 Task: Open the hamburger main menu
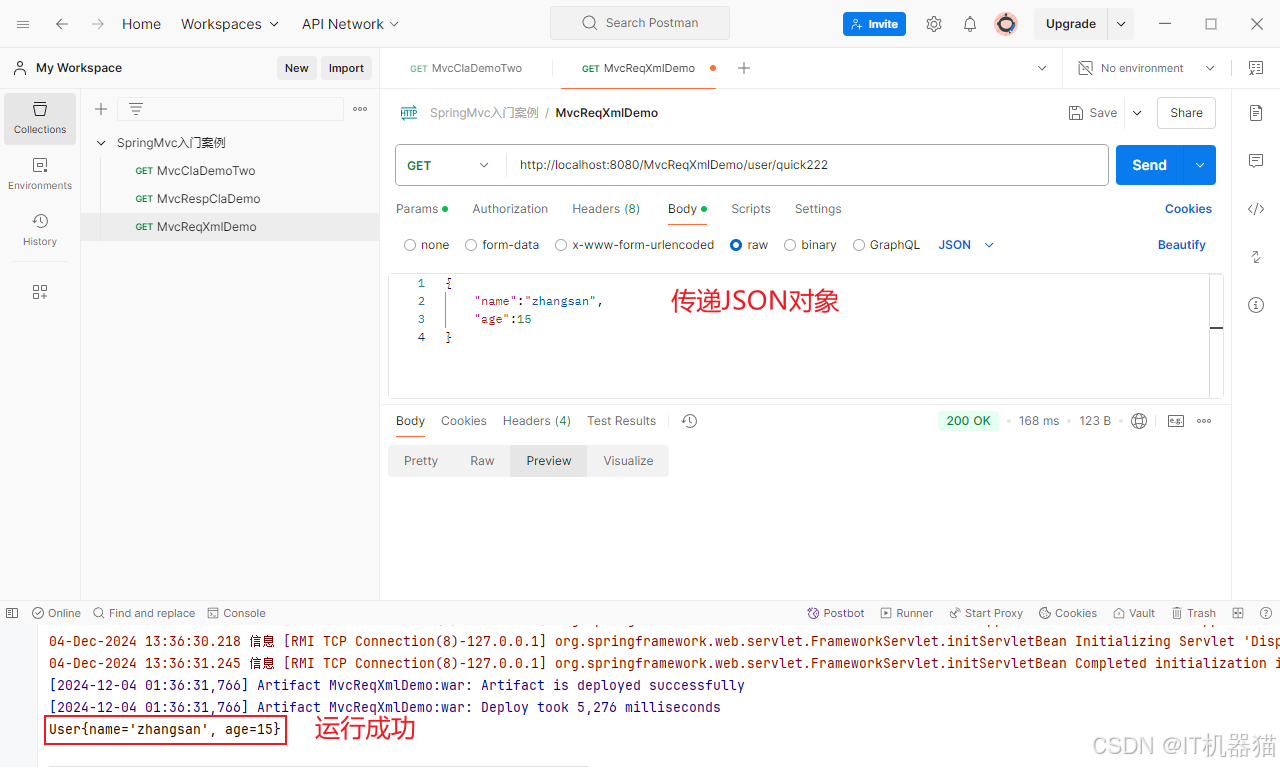pos(23,24)
